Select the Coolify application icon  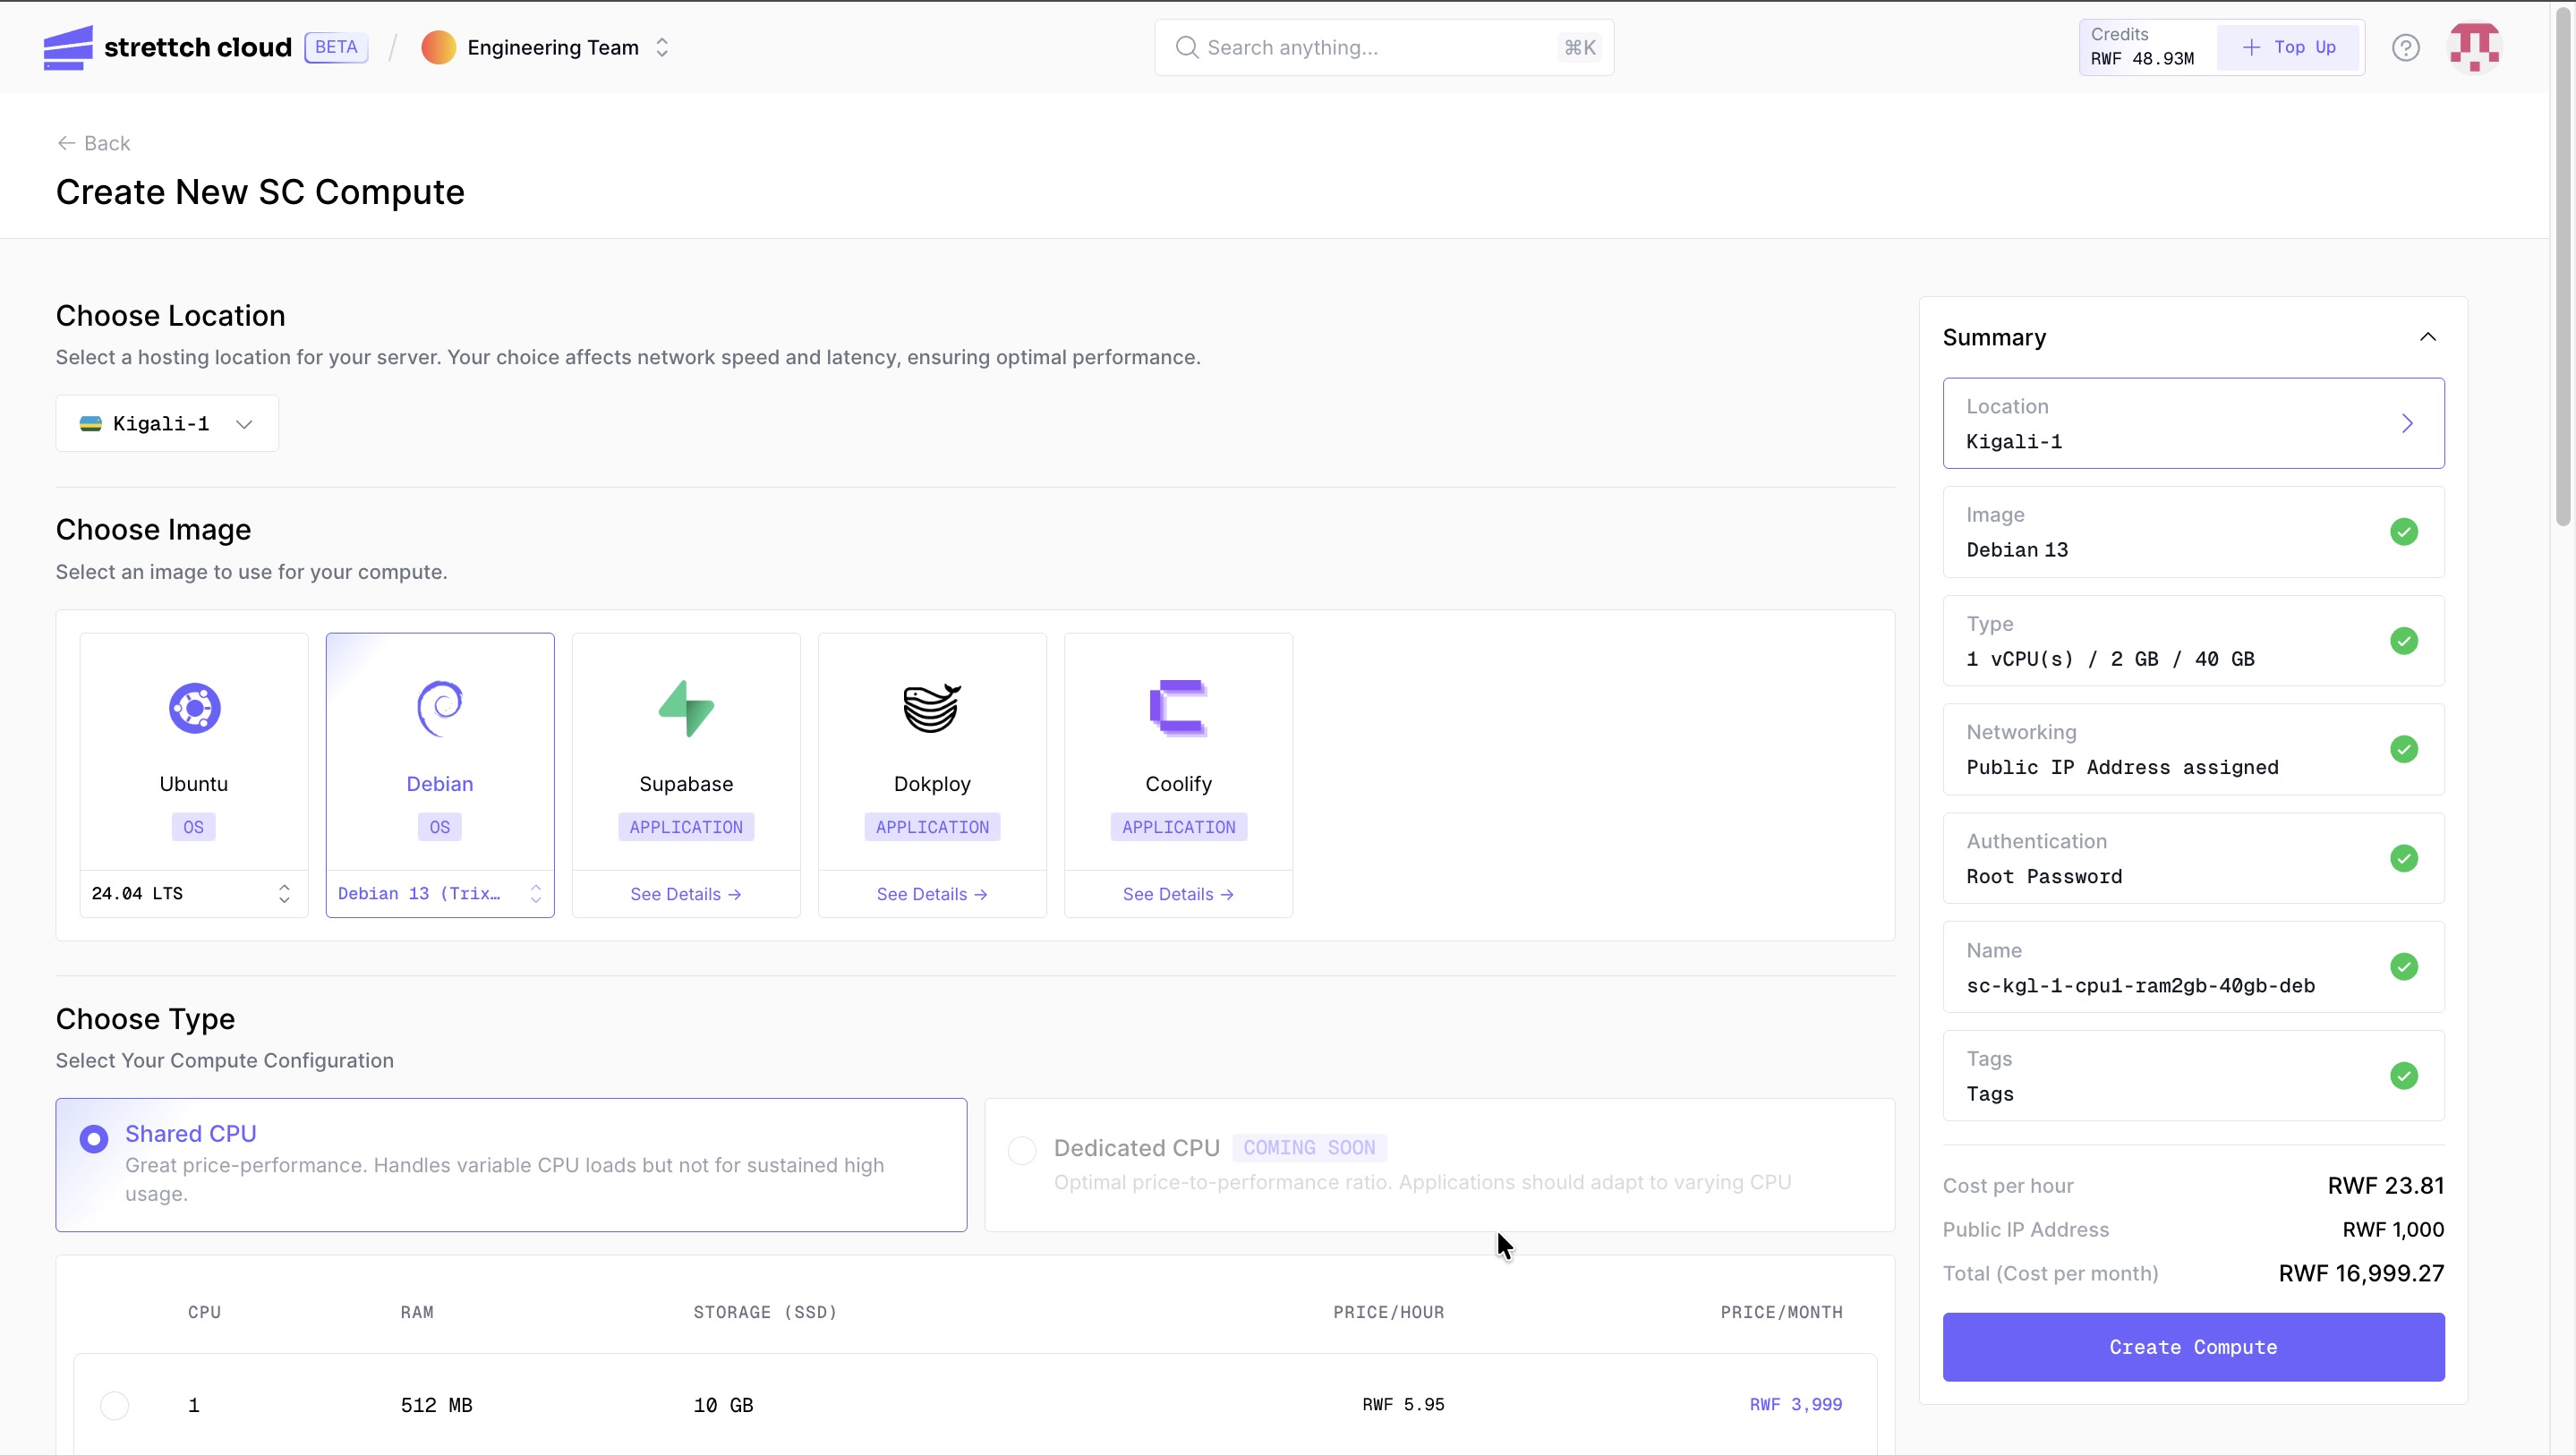pos(1178,708)
